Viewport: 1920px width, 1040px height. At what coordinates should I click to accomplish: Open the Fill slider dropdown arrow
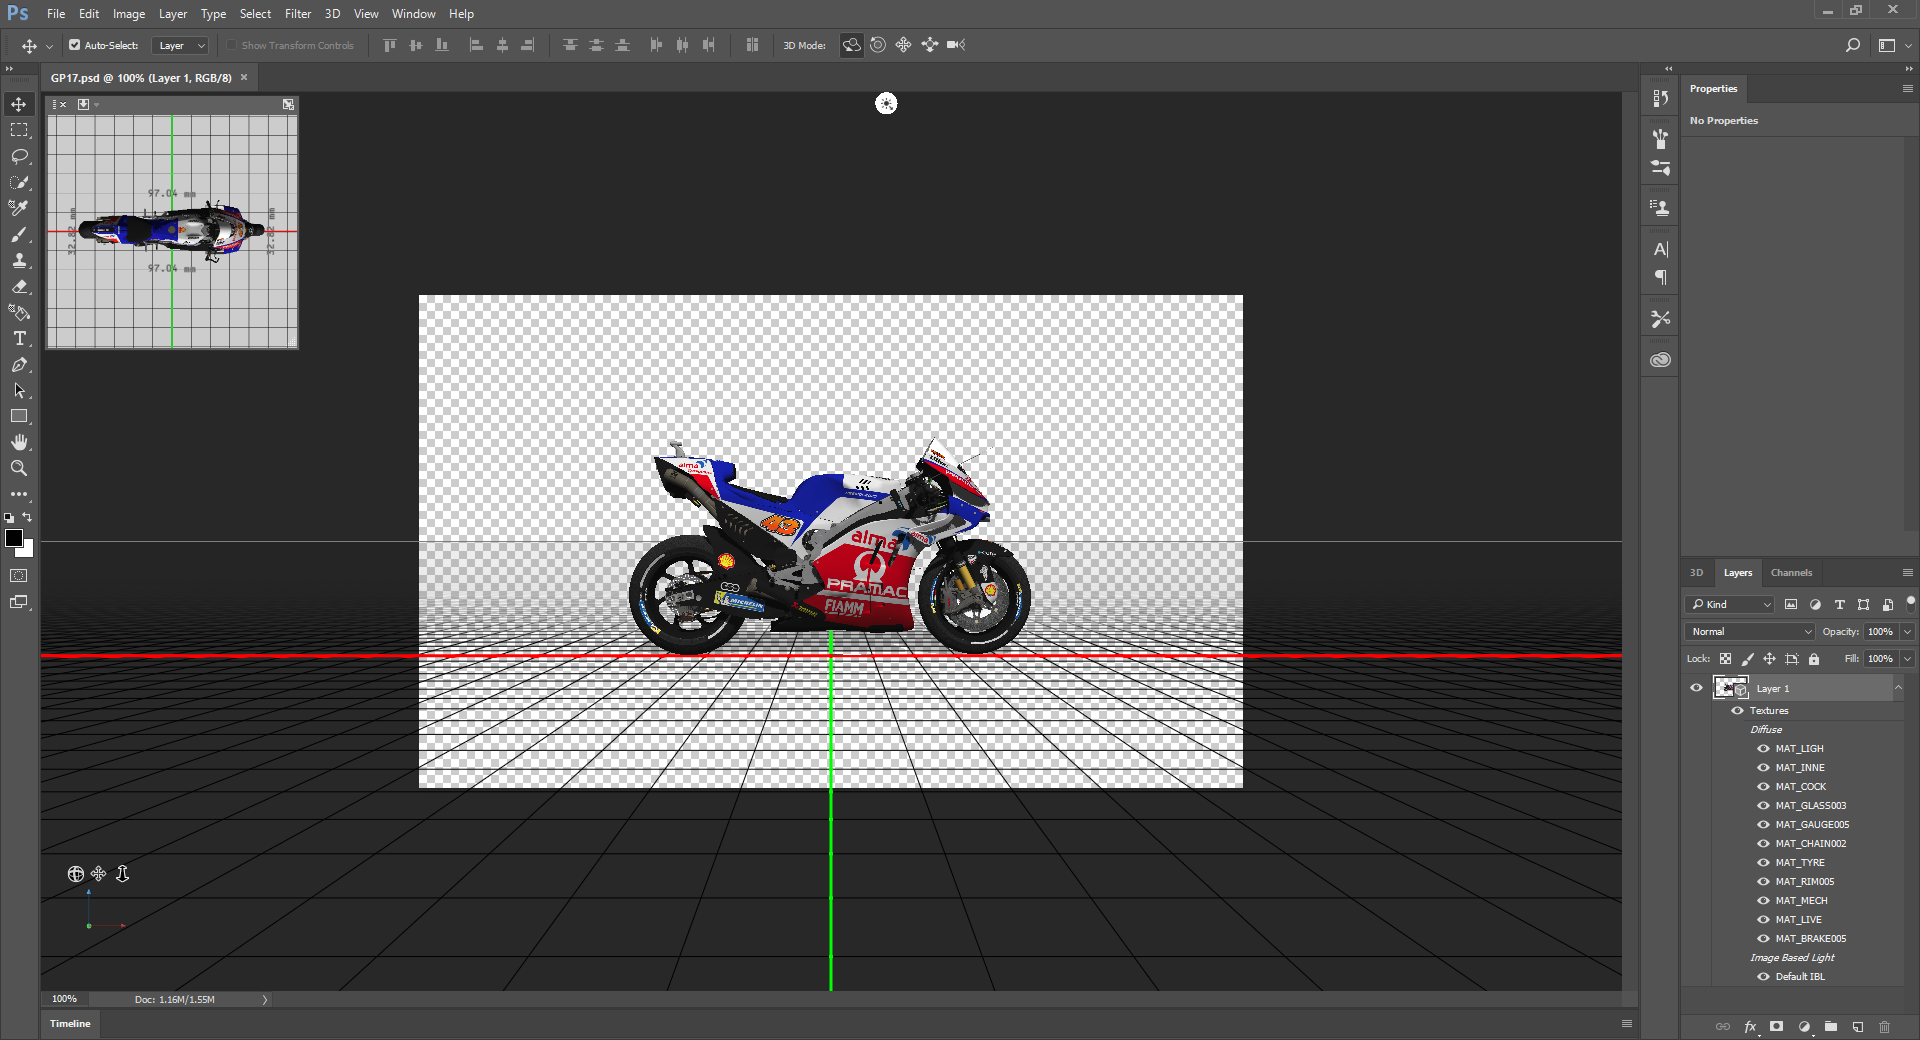pos(1907,659)
